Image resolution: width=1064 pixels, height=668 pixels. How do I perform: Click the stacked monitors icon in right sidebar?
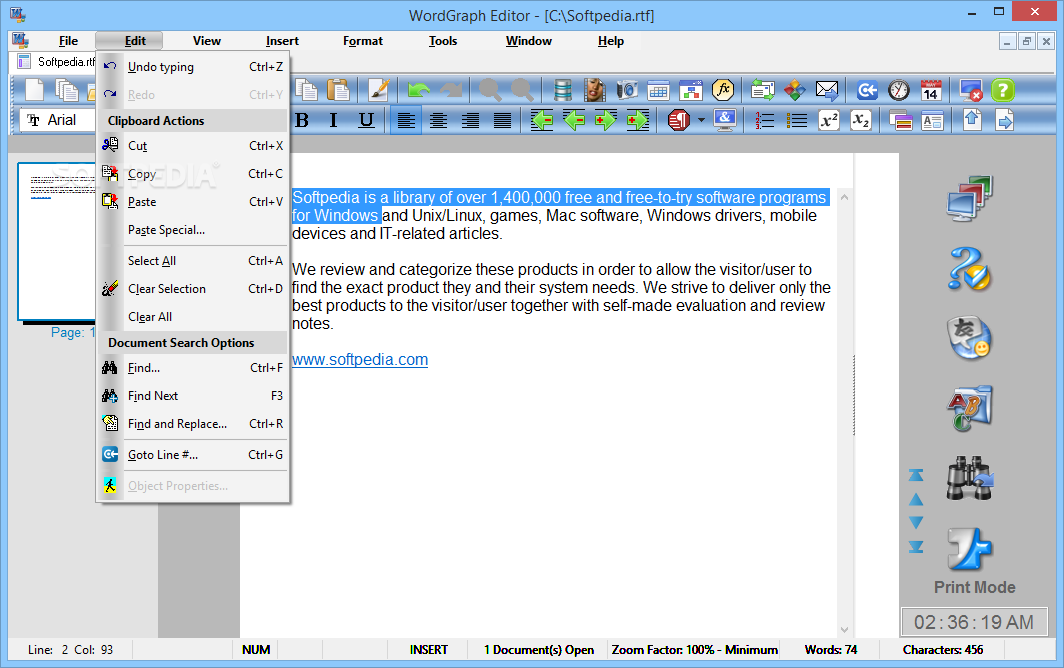[970, 198]
